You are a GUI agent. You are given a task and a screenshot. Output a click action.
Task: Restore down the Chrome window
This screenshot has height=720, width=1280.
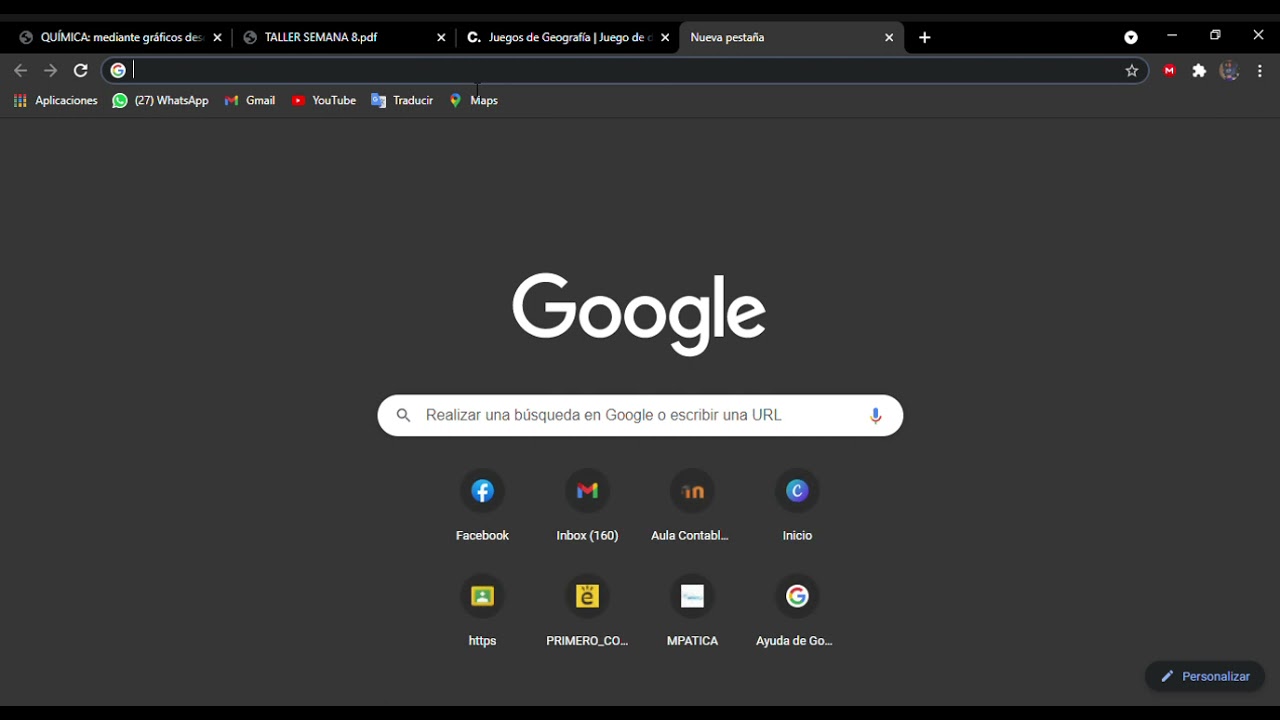(x=1215, y=36)
